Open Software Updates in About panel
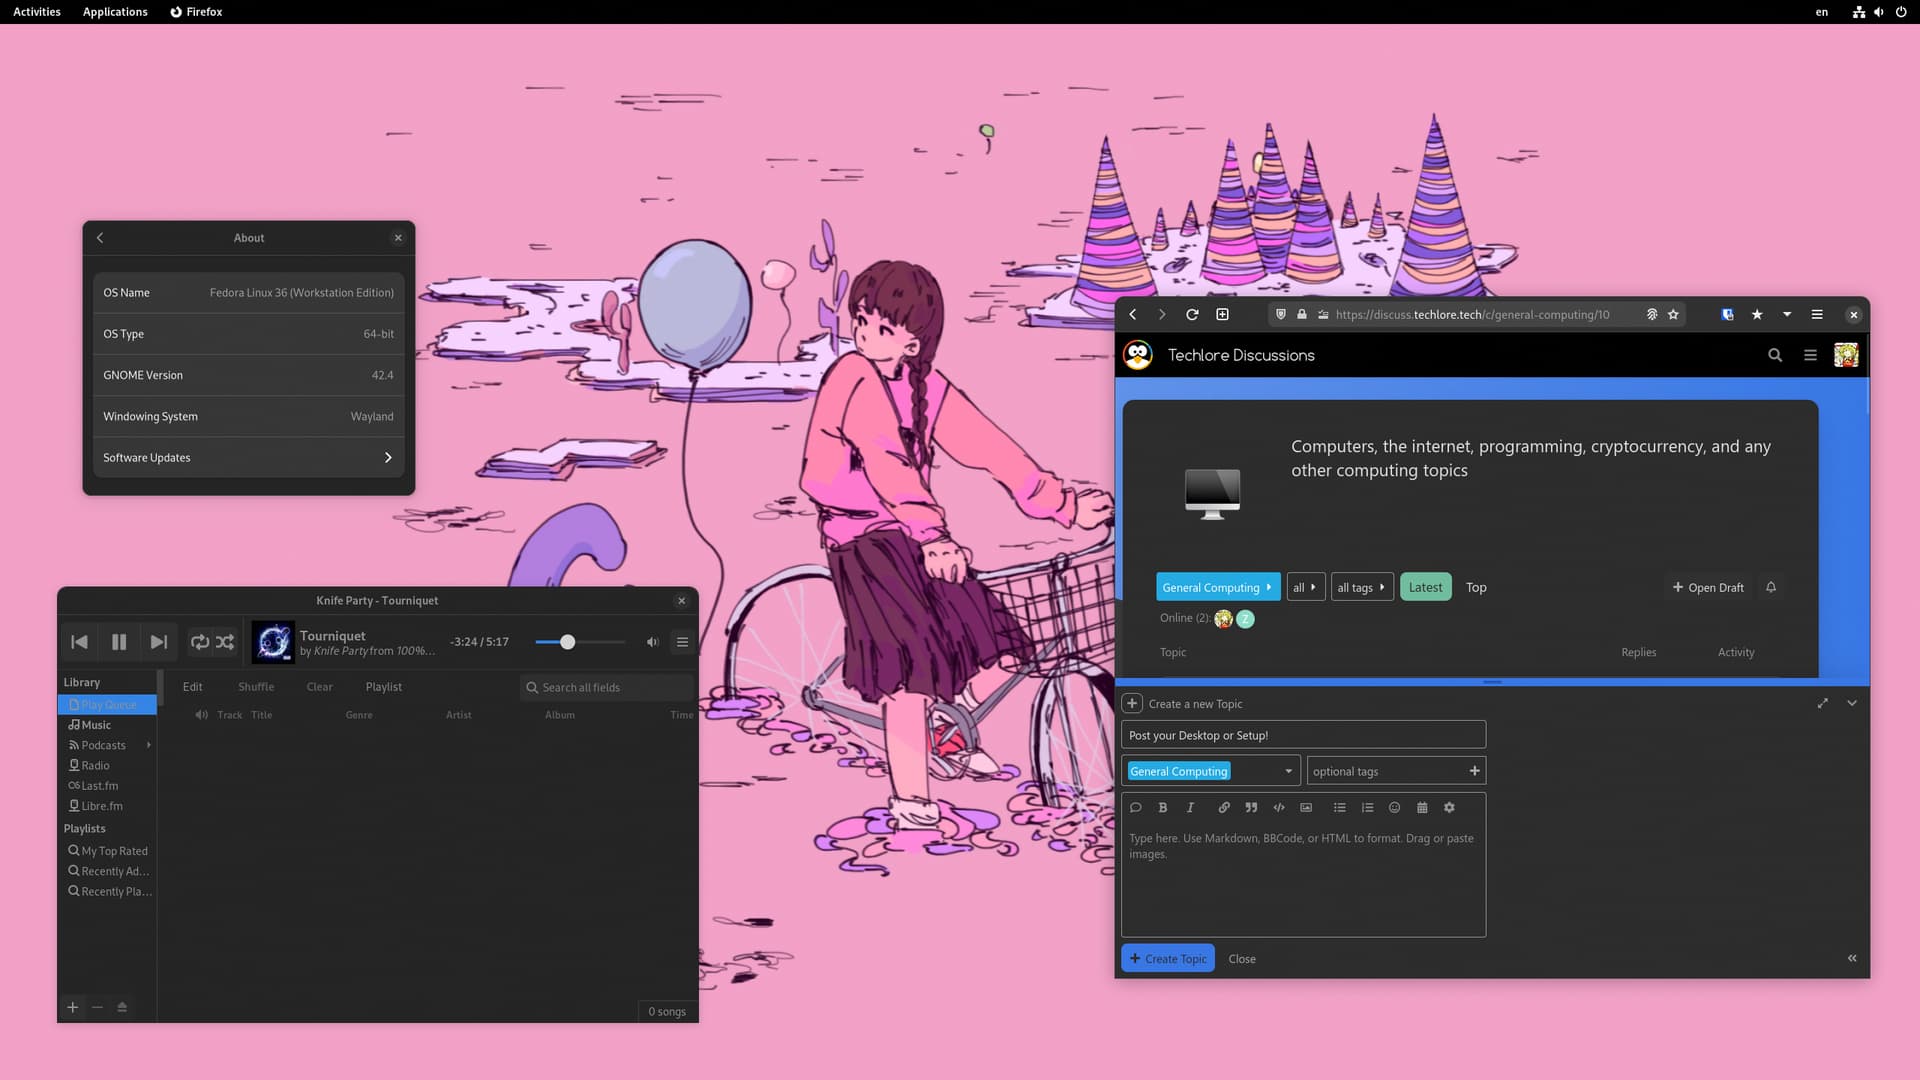 click(x=248, y=458)
